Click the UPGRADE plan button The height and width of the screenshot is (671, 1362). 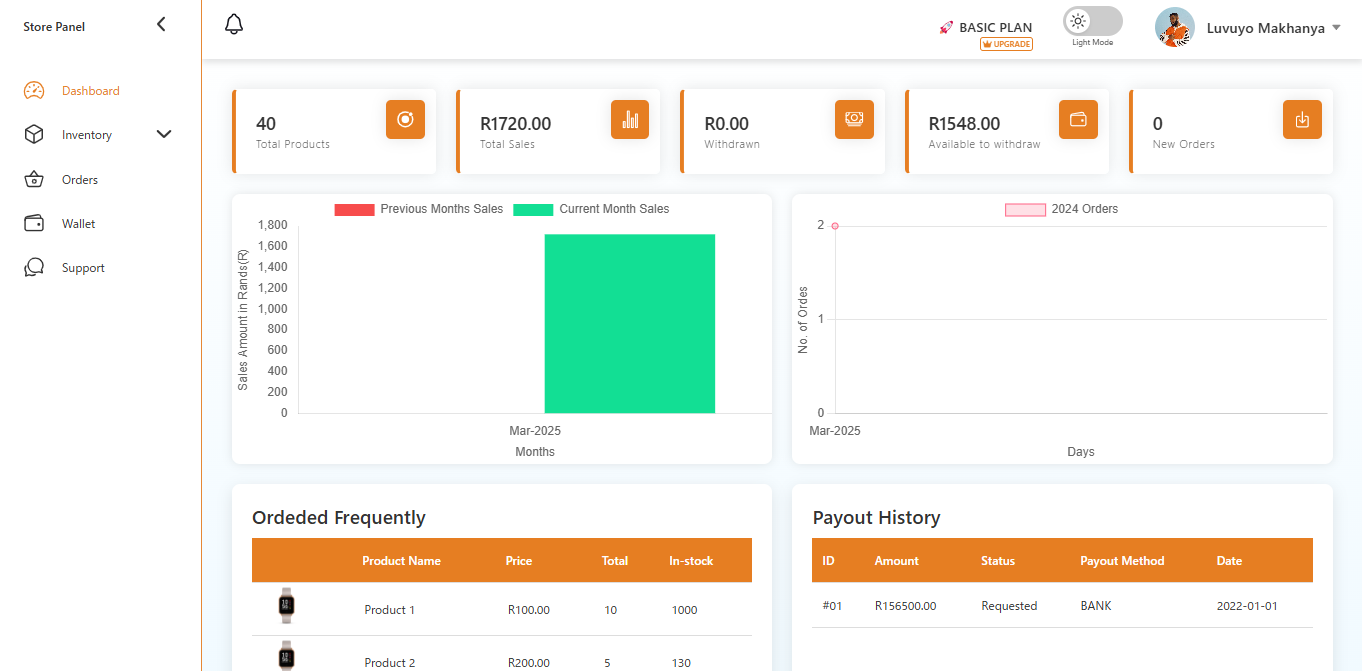[x=1006, y=44]
